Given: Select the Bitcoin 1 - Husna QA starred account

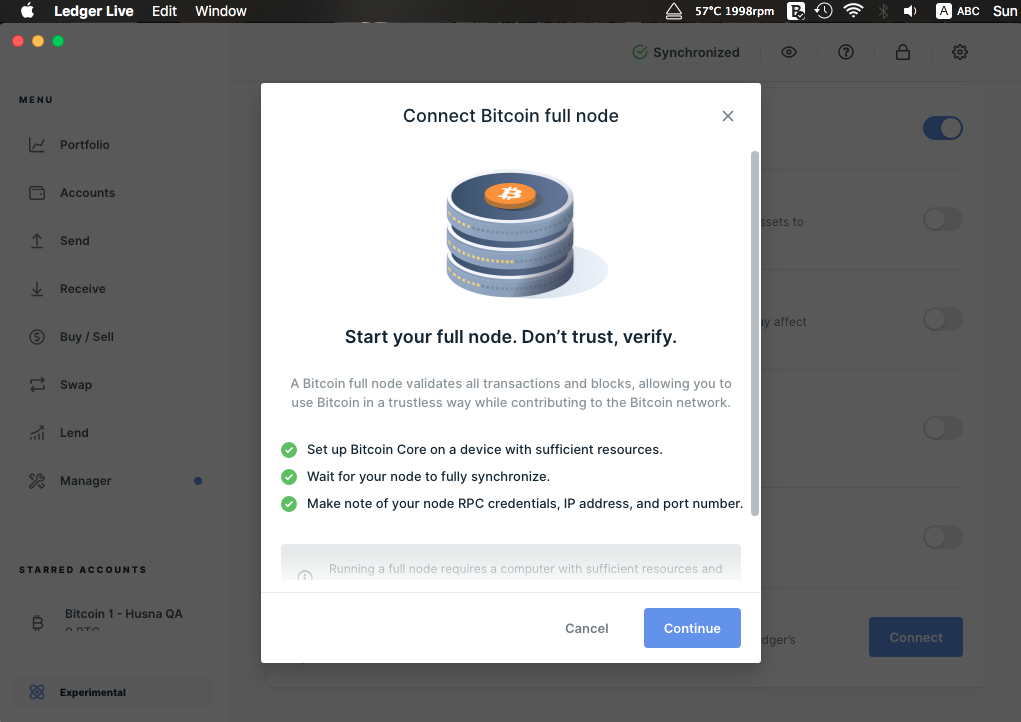Looking at the screenshot, I should click(x=124, y=614).
